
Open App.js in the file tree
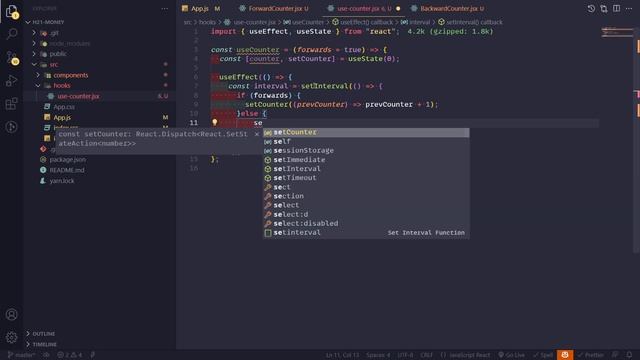(62, 118)
